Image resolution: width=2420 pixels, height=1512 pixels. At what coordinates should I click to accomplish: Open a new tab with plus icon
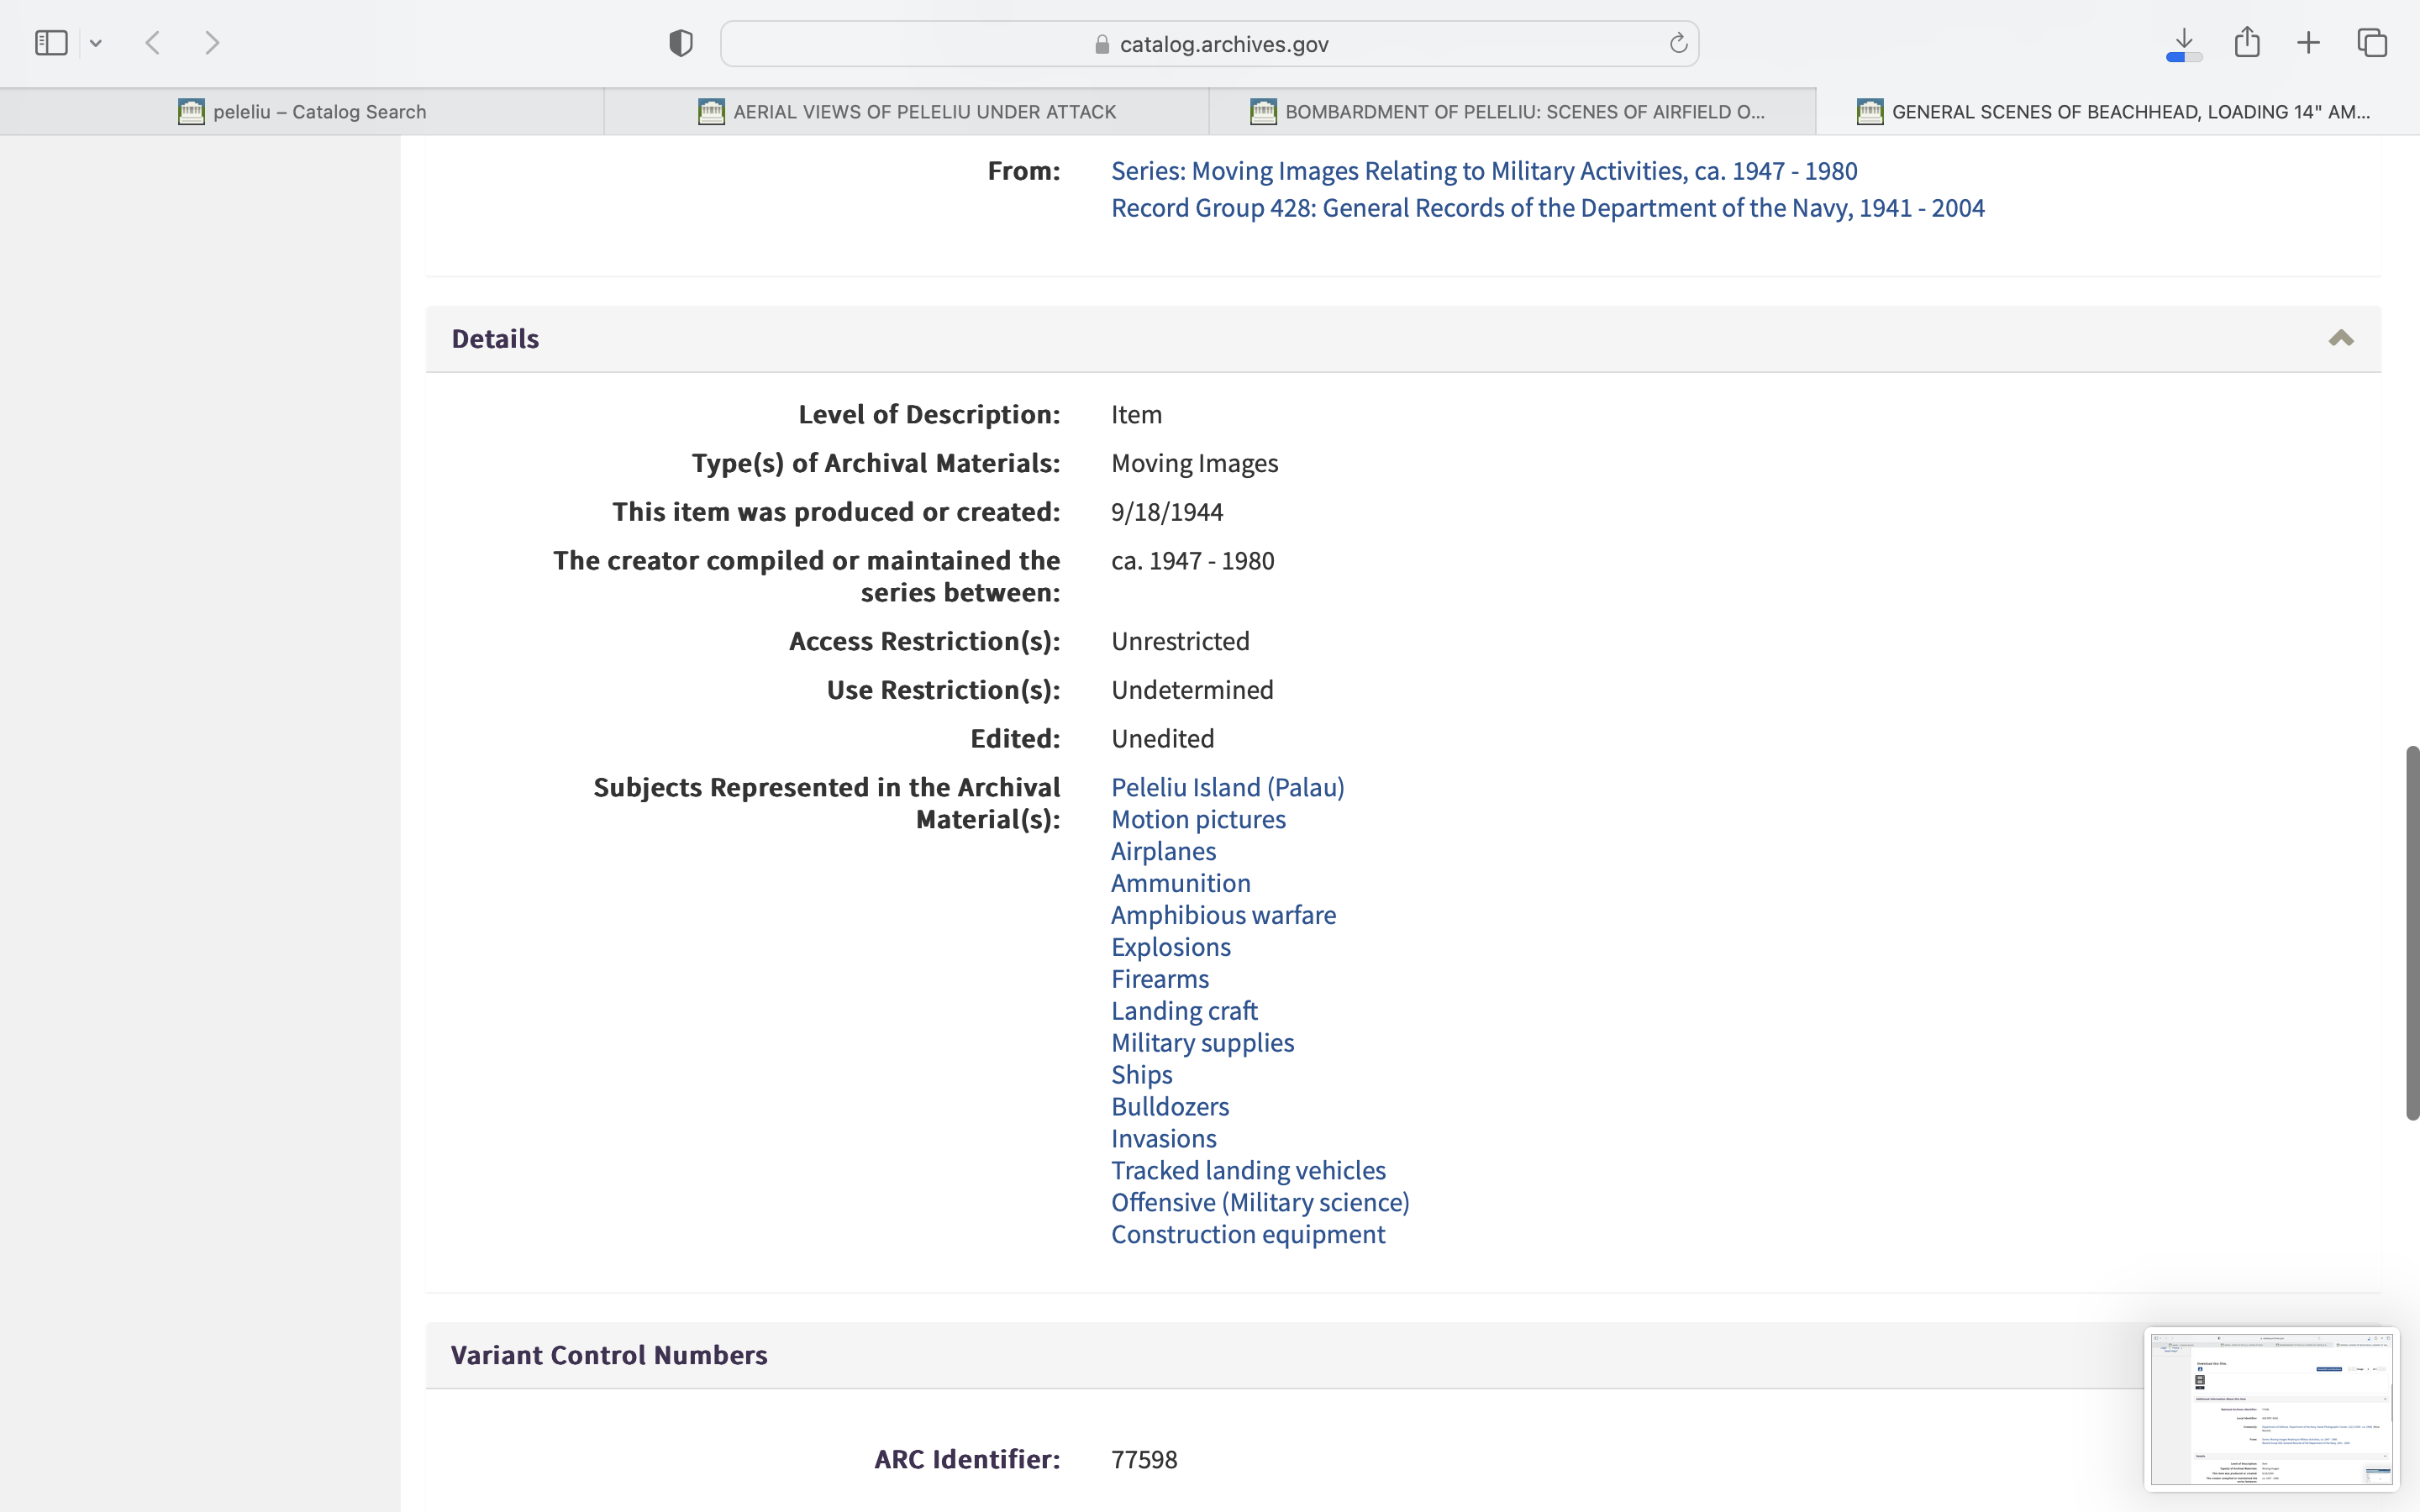point(2308,43)
